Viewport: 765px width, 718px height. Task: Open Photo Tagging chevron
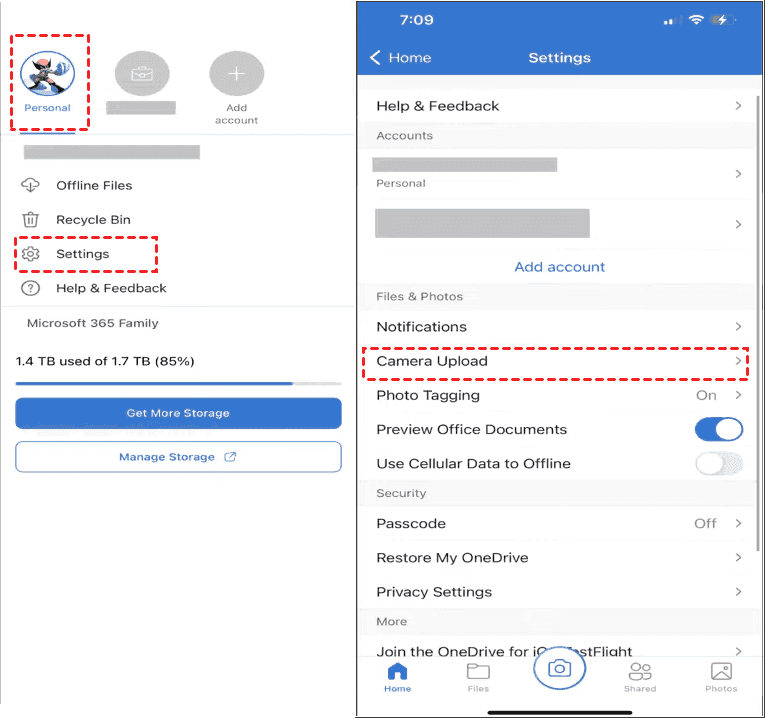[738, 395]
